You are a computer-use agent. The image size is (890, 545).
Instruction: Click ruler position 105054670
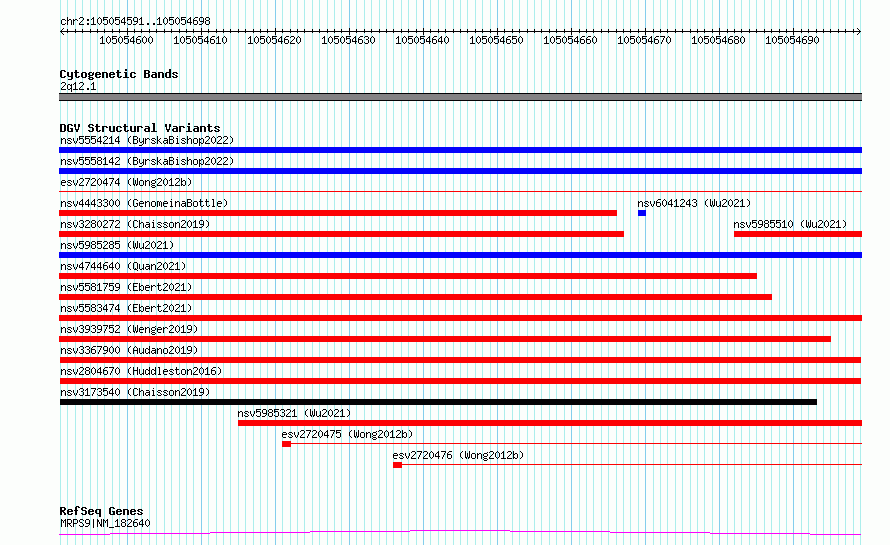(644, 40)
